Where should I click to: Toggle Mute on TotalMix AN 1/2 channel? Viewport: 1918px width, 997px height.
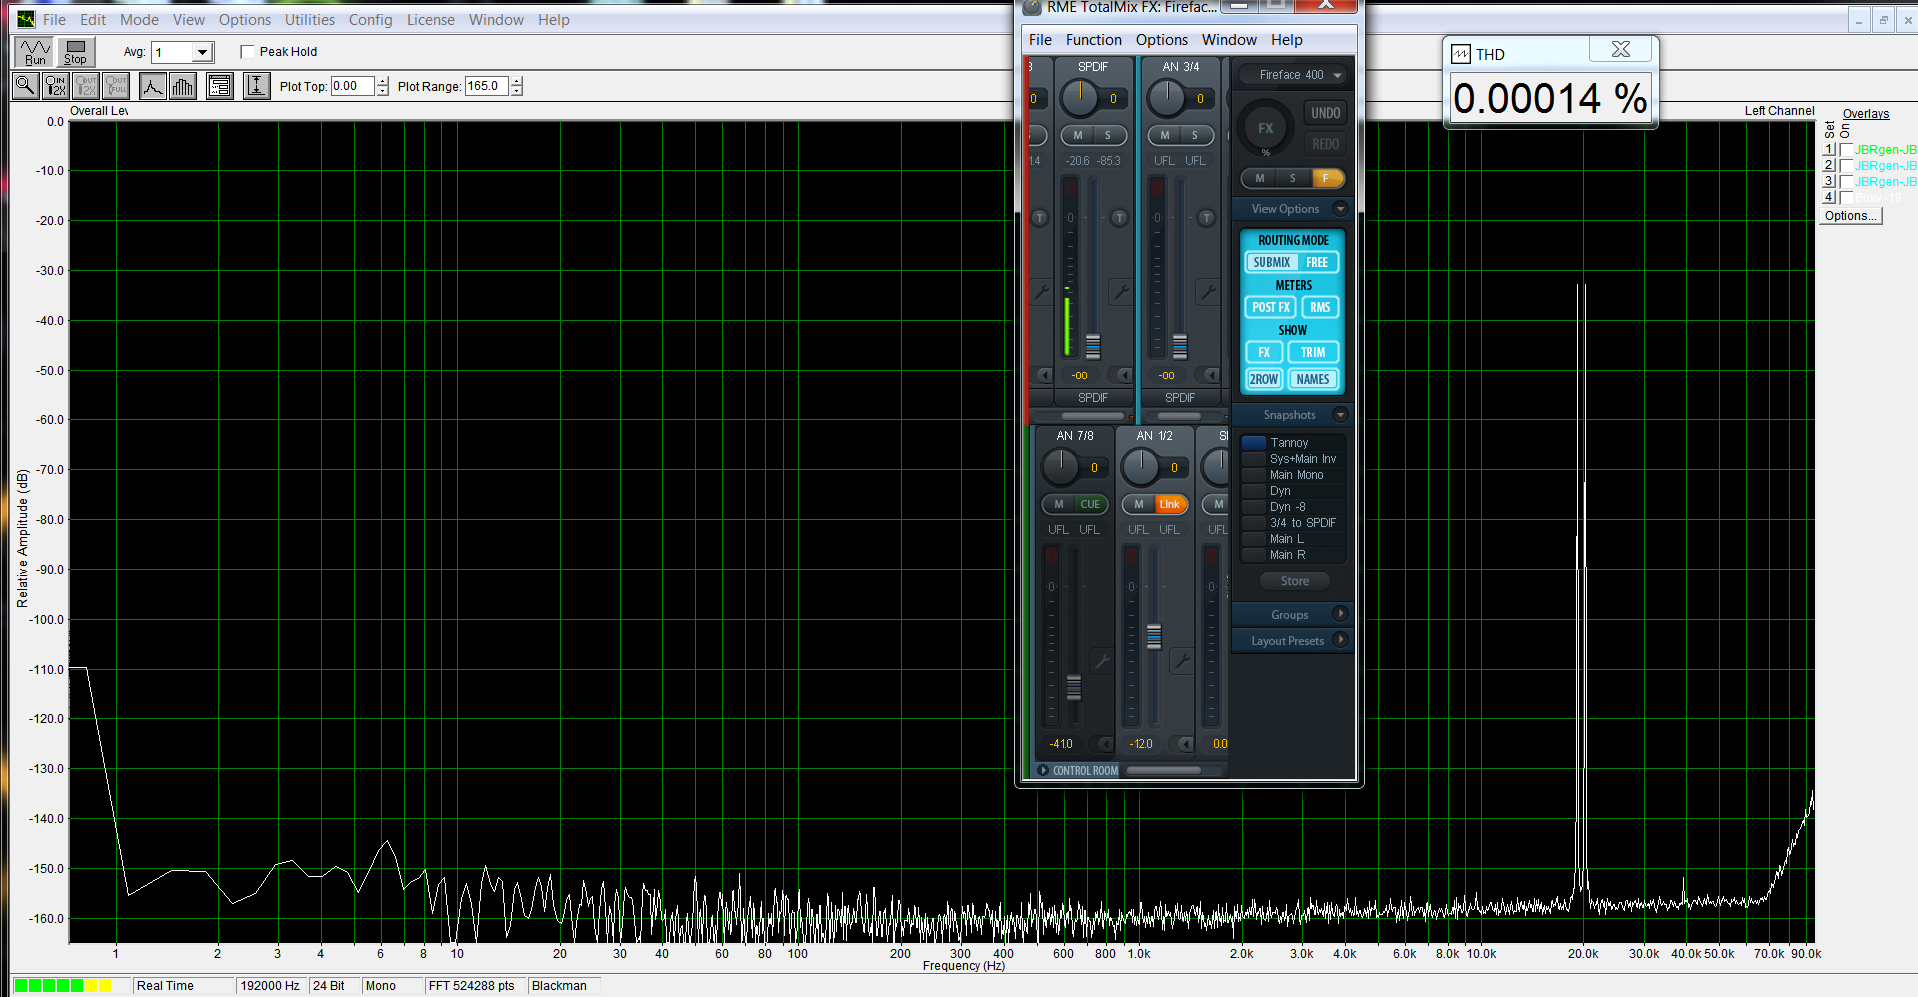[x=1138, y=504]
